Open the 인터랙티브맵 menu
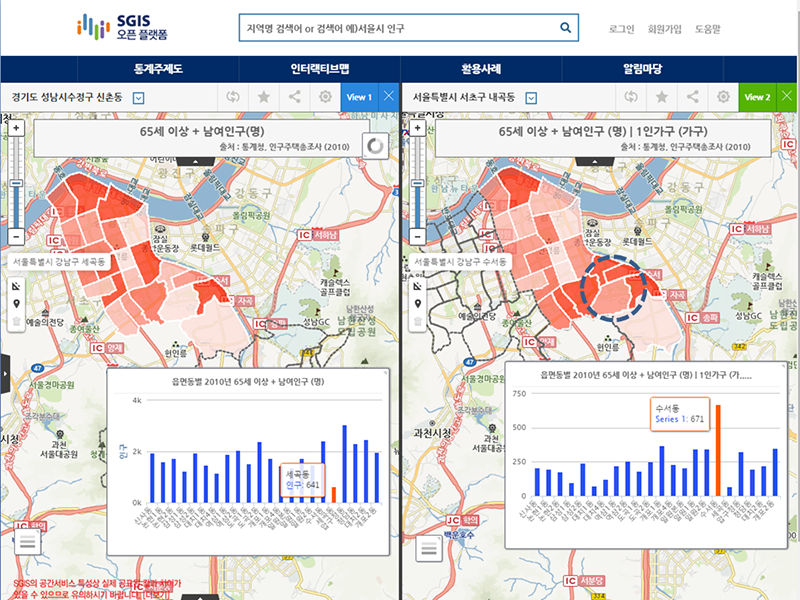Image resolution: width=800 pixels, height=600 pixels. tap(320, 69)
